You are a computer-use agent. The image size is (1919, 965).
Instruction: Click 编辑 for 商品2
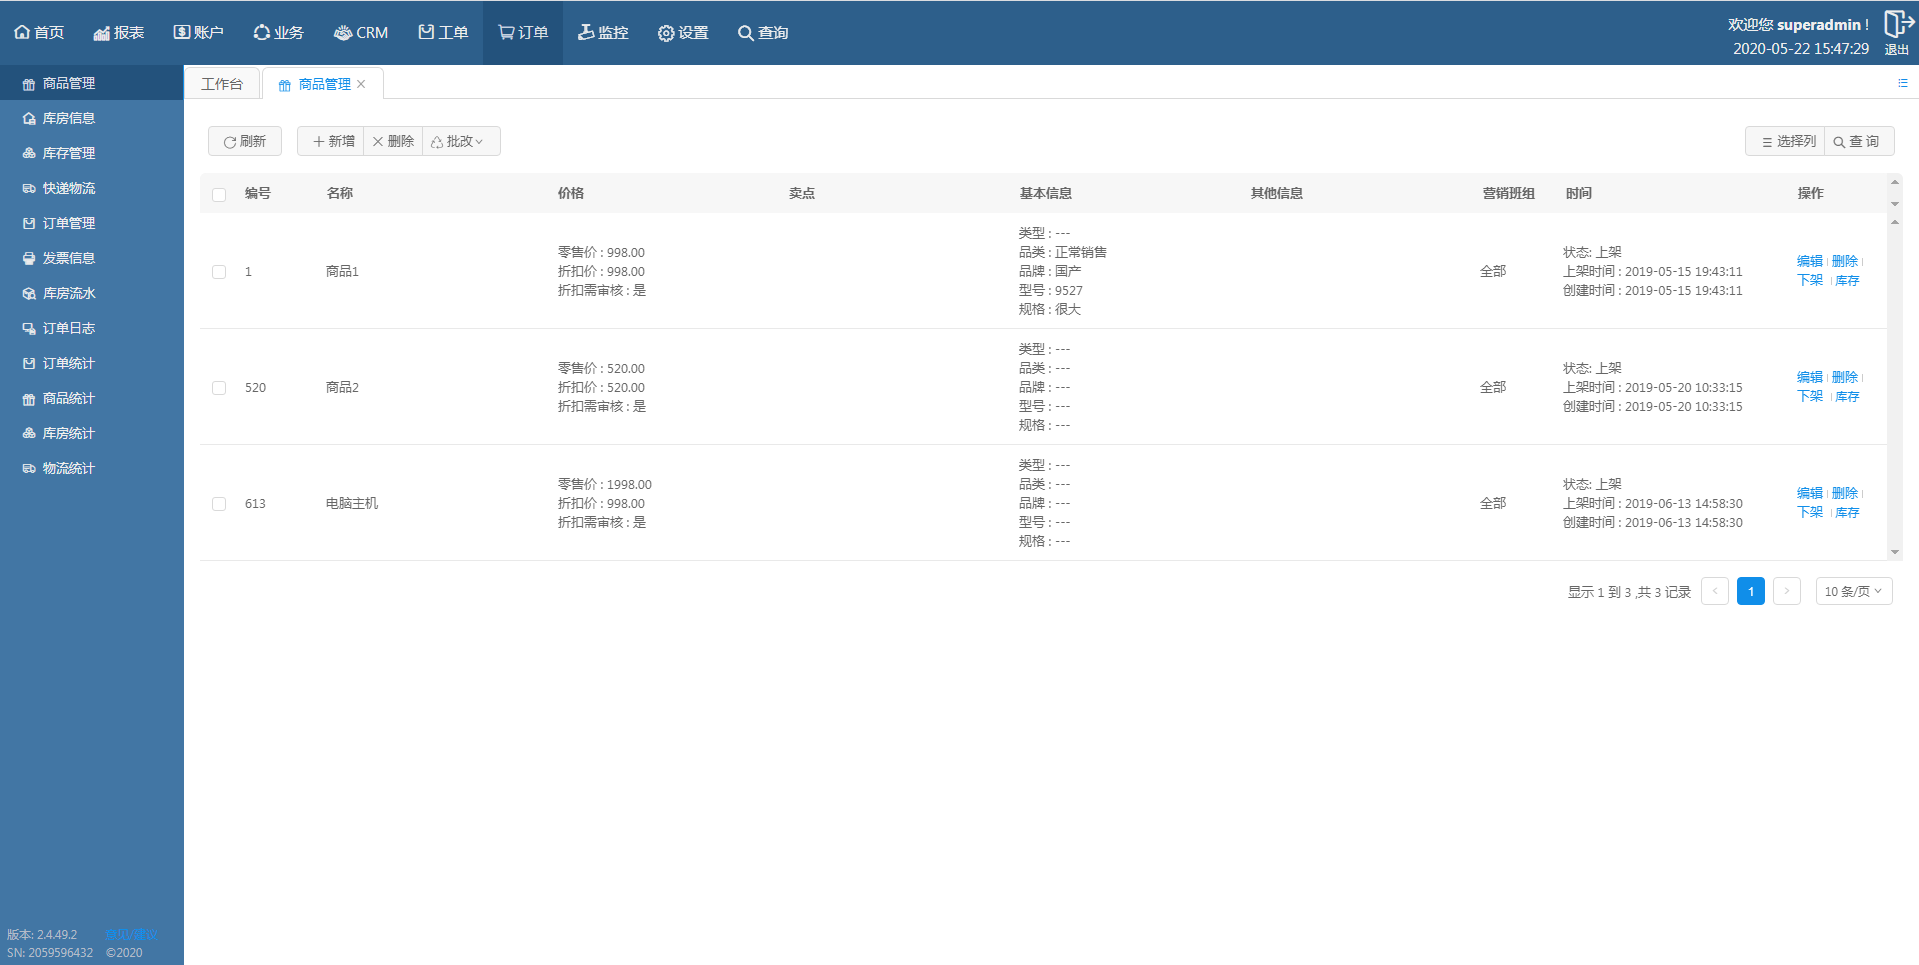click(1810, 377)
